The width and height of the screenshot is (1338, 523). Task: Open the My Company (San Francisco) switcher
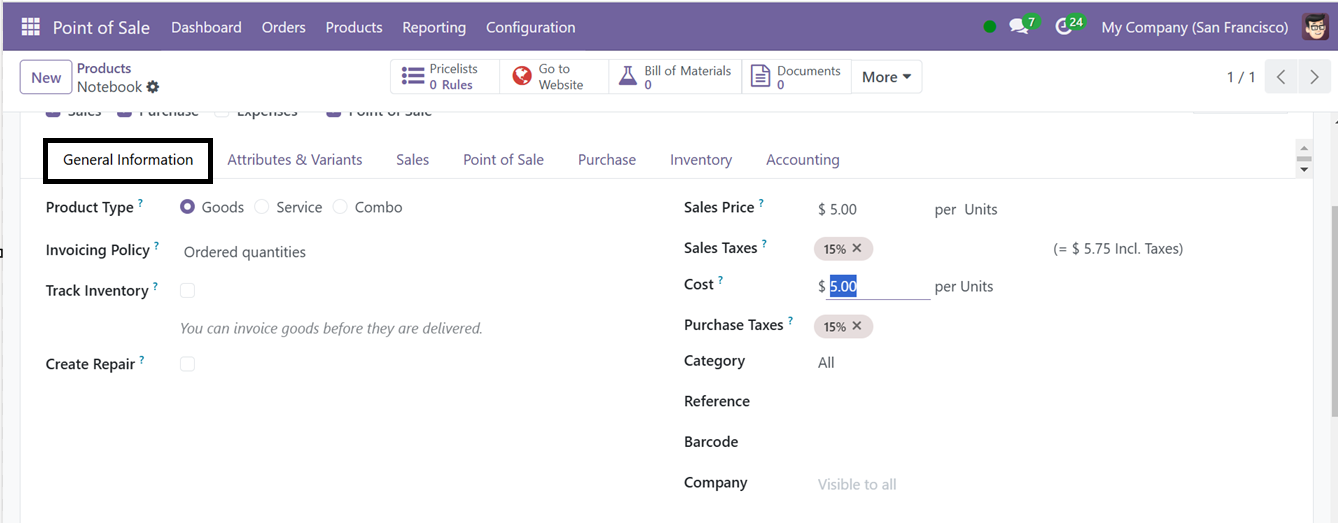pos(1194,27)
